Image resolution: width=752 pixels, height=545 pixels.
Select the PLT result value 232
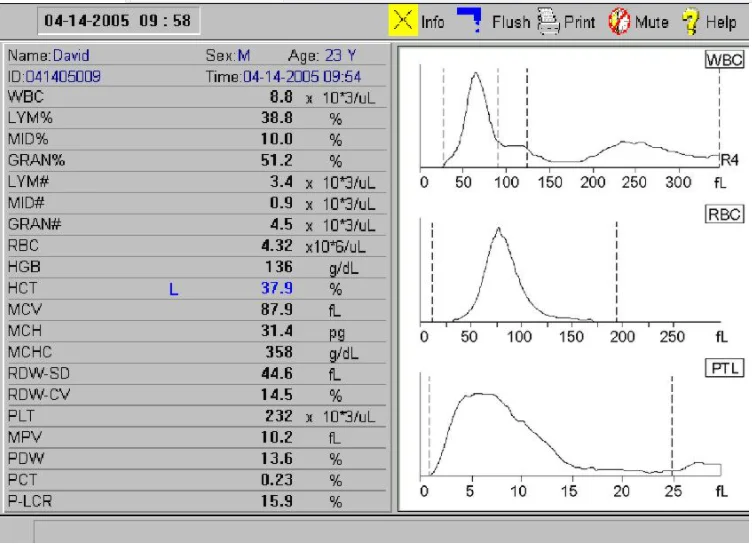point(278,416)
